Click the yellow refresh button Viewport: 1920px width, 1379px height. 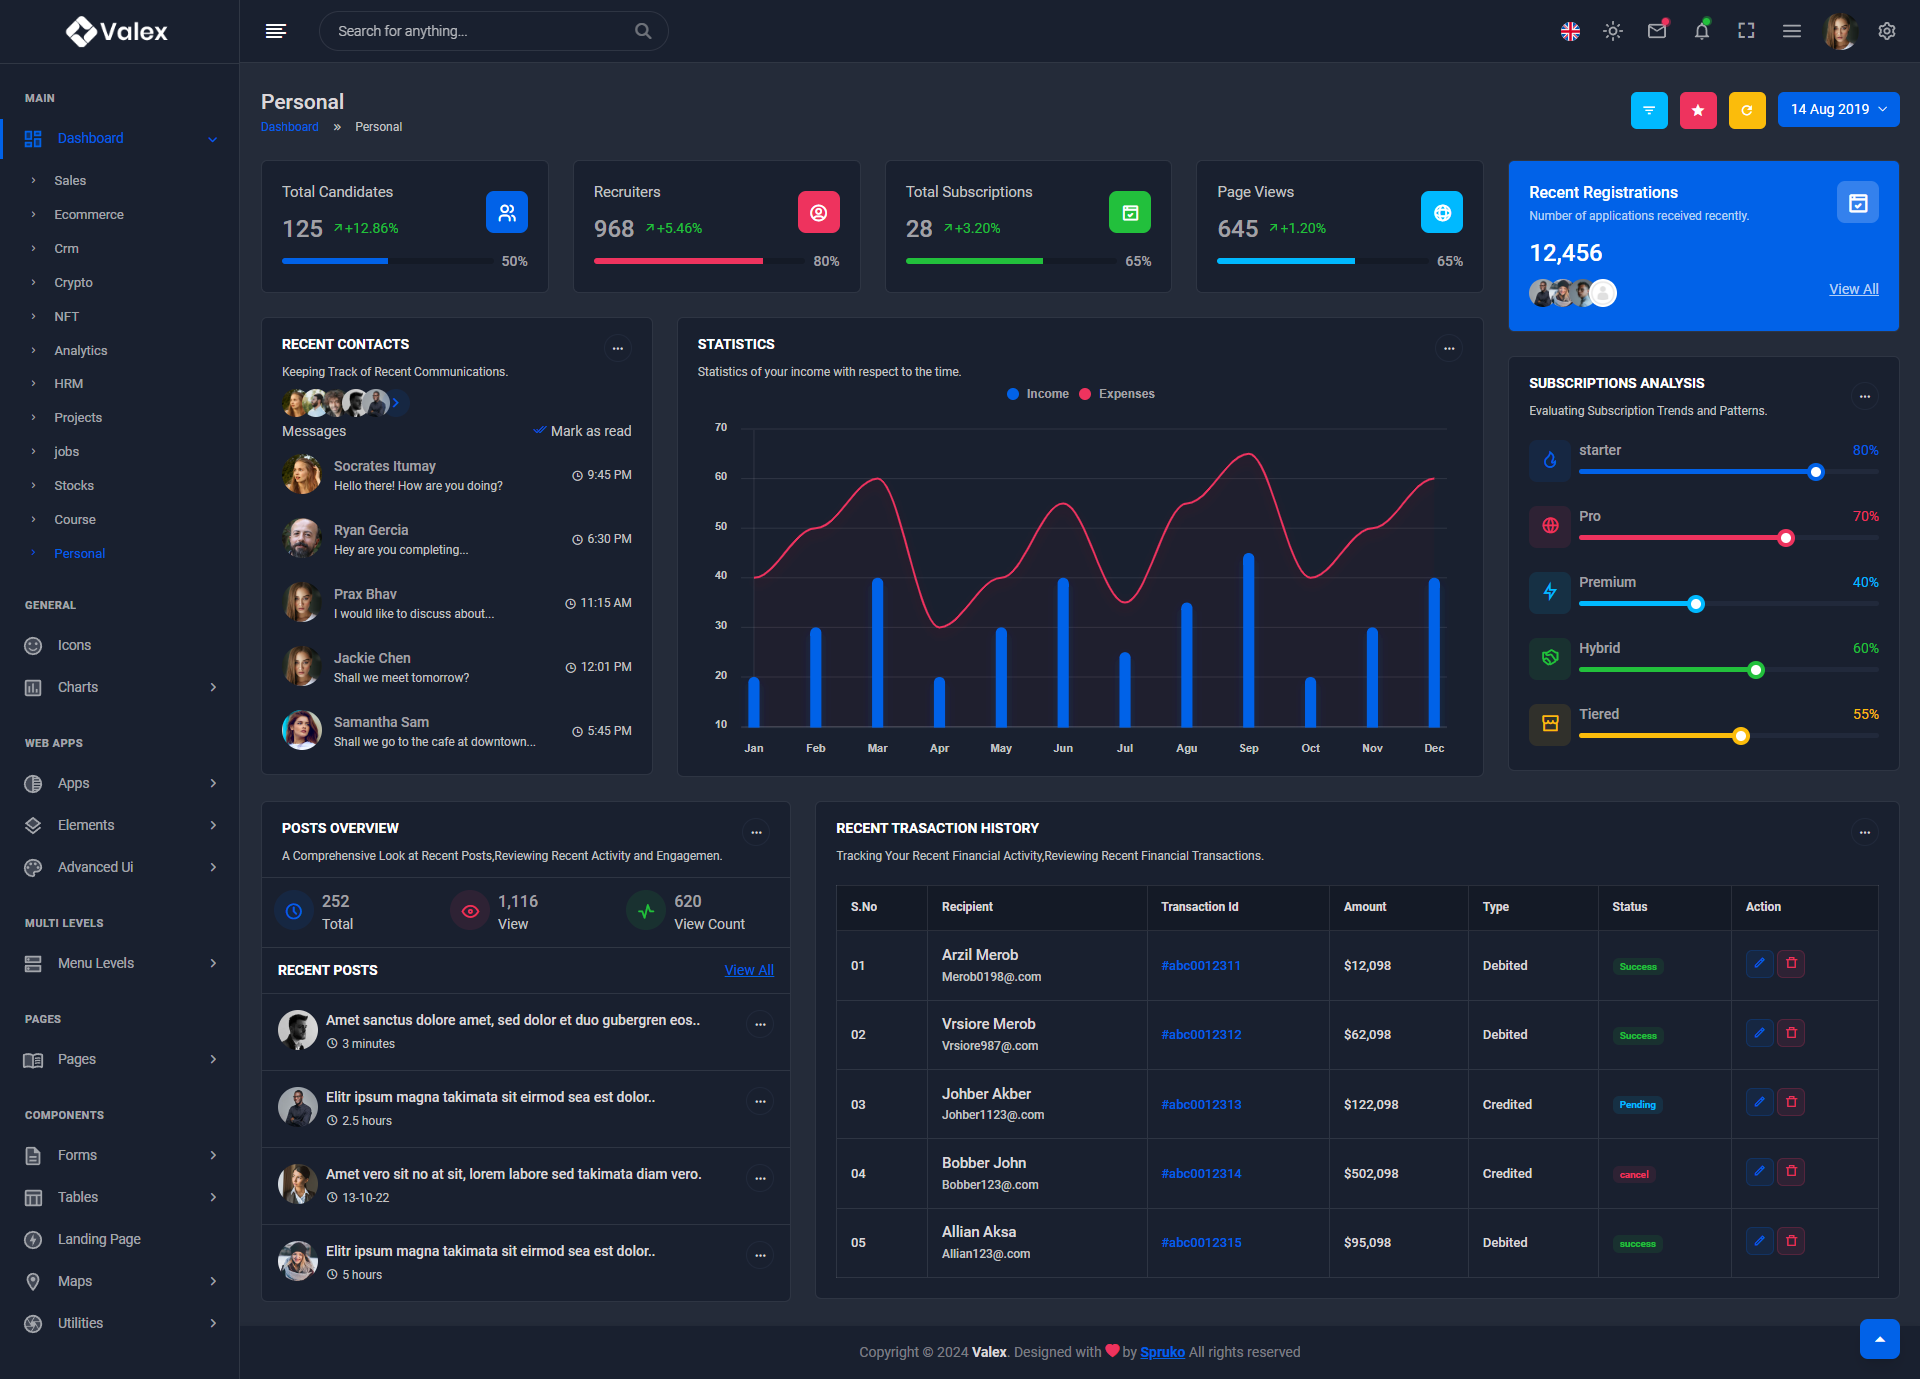point(1747,110)
